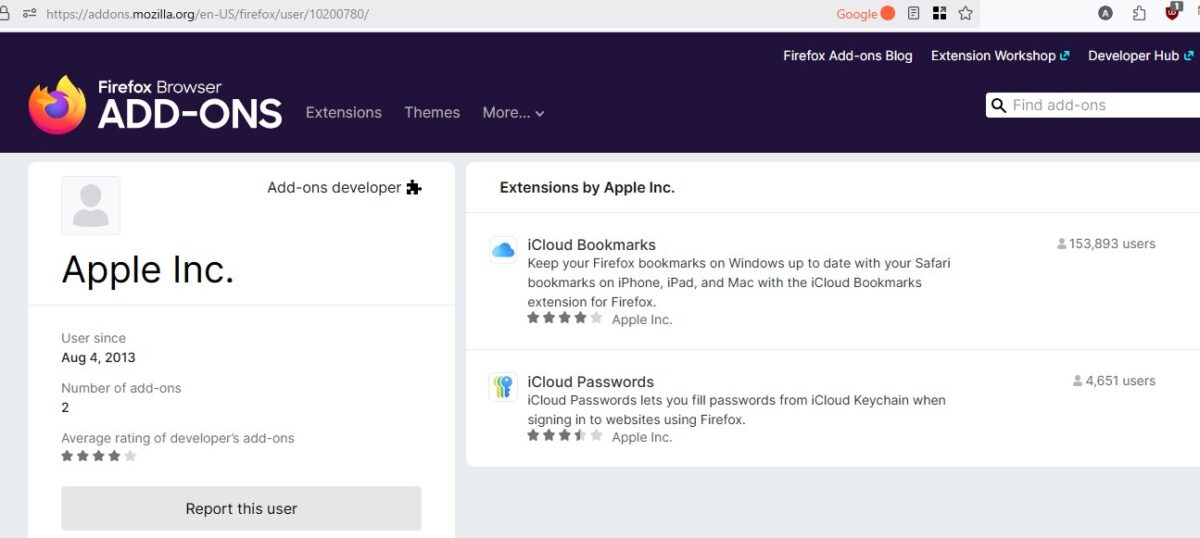The image size is (1200, 538).
Task: Click the uBlock Origin shield icon
Action: point(1173,13)
